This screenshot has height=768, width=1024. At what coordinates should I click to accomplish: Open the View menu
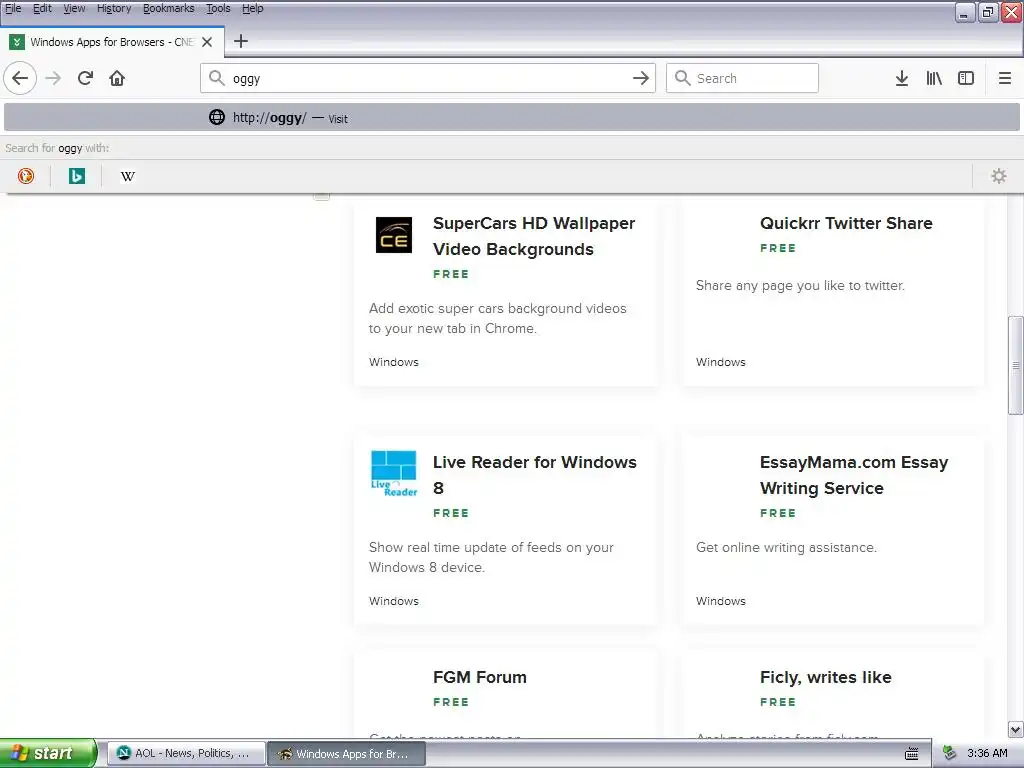pyautogui.click(x=74, y=8)
